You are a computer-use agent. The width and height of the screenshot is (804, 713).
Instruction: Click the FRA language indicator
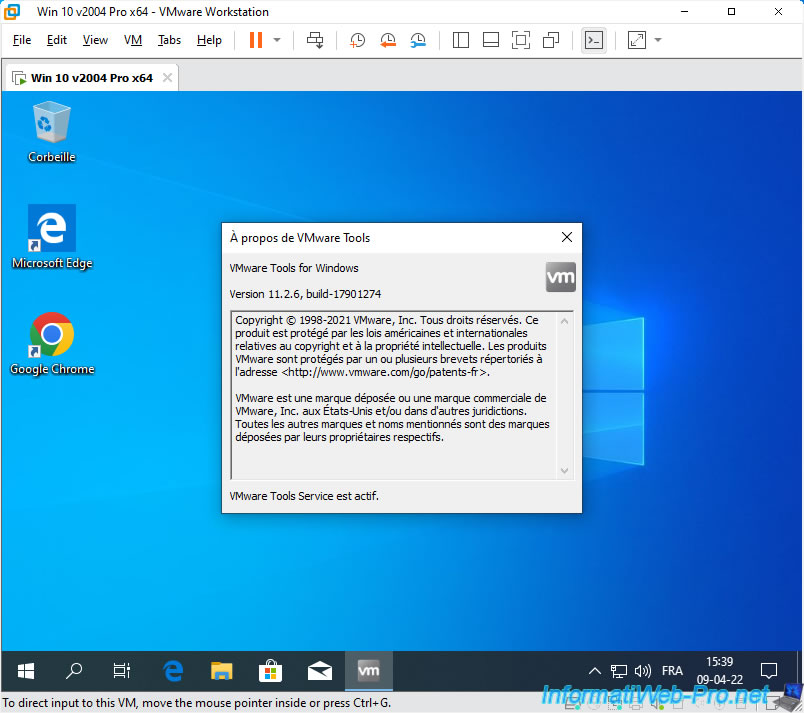(672, 670)
